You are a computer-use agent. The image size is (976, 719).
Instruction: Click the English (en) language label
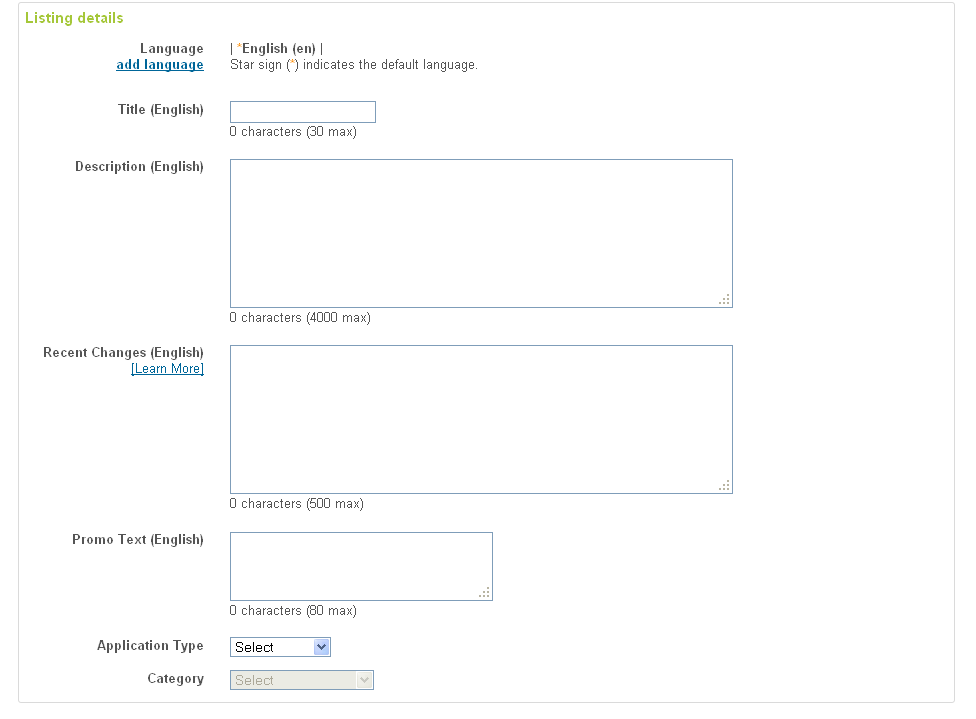278,49
